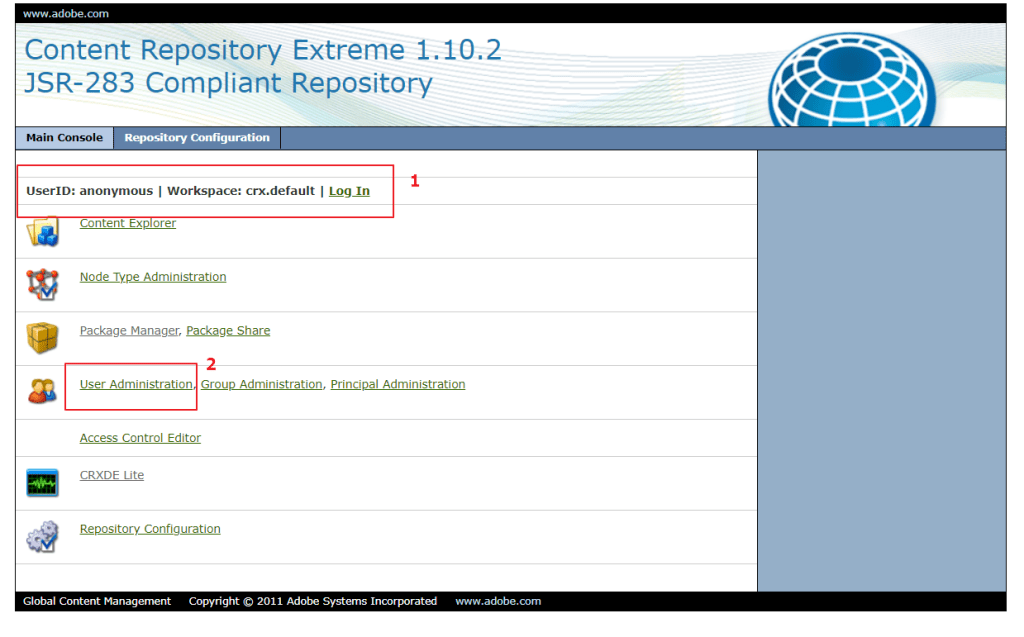
Task: Click the User Administration people icon
Action: pyautogui.click(x=42, y=392)
